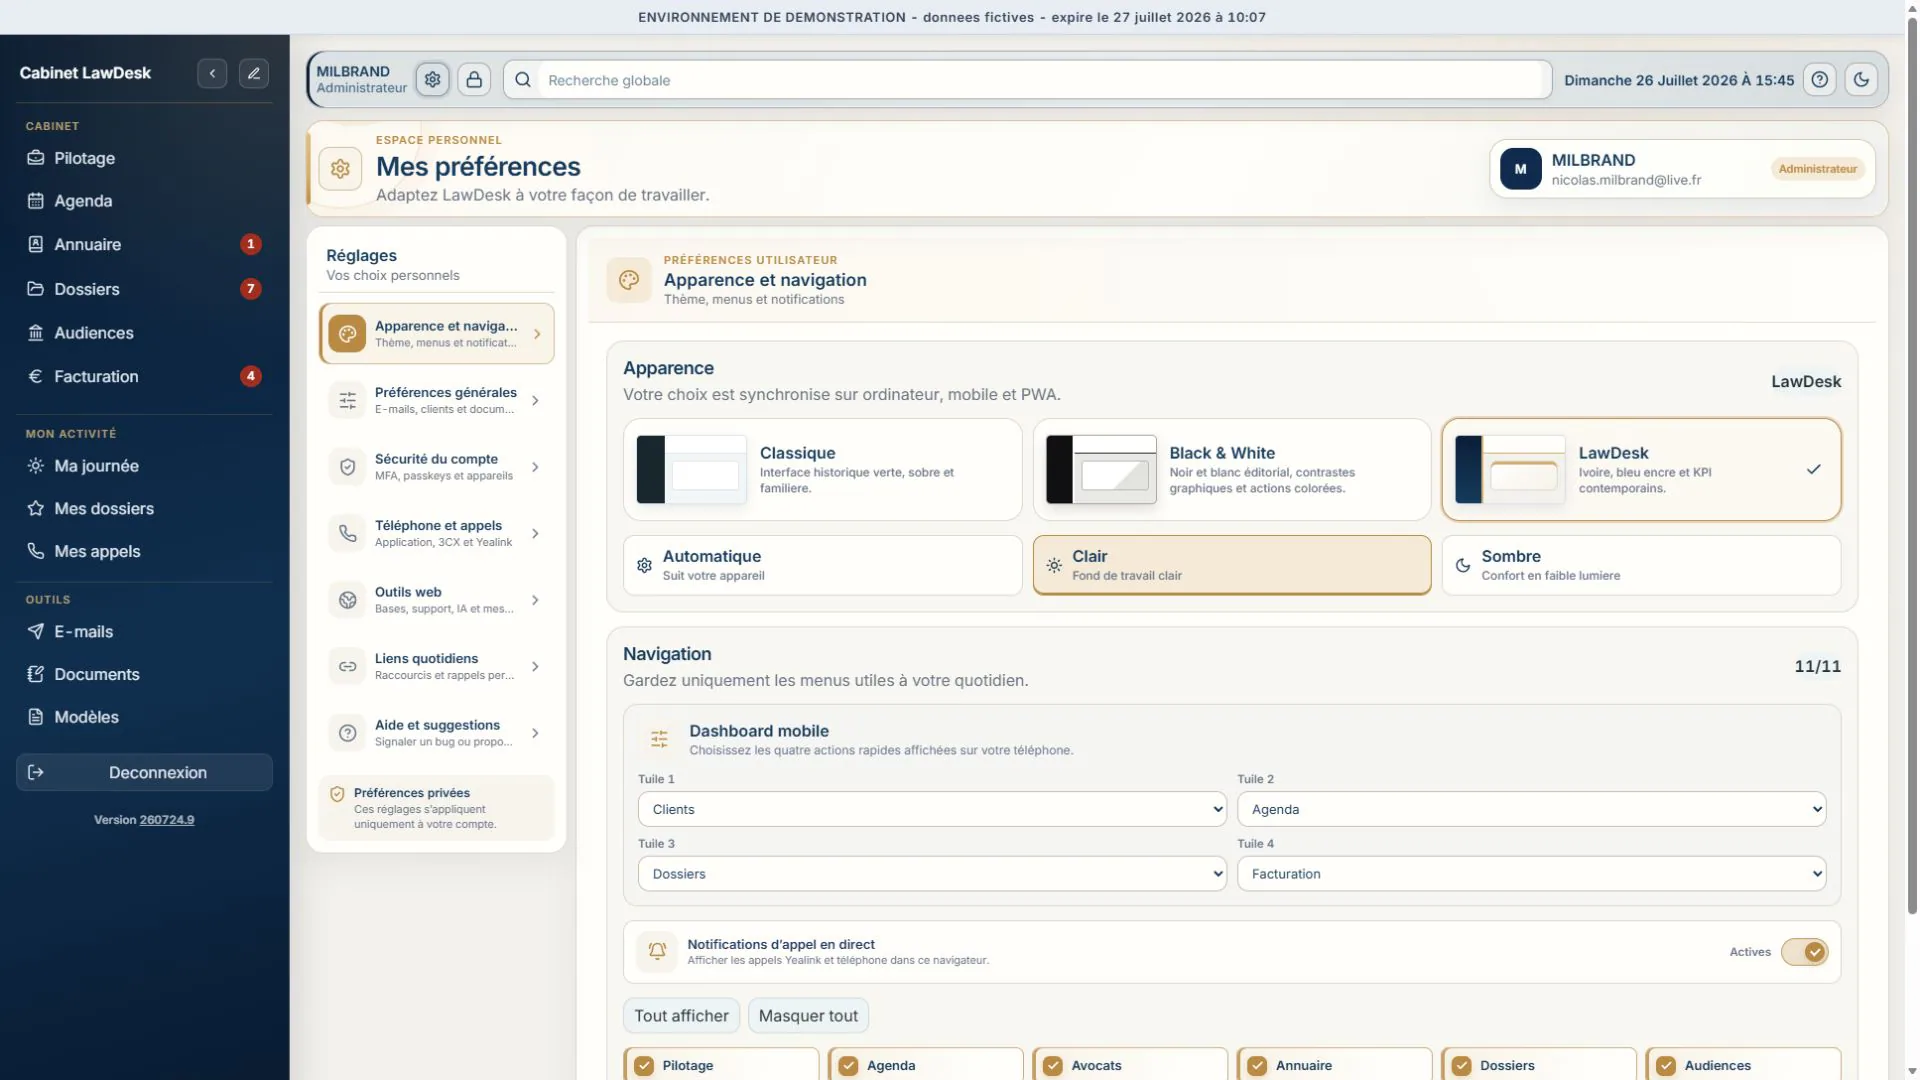1920x1080 pixels.
Task: Click the Mes préférences gear icon in header
Action: pyautogui.click(x=340, y=168)
